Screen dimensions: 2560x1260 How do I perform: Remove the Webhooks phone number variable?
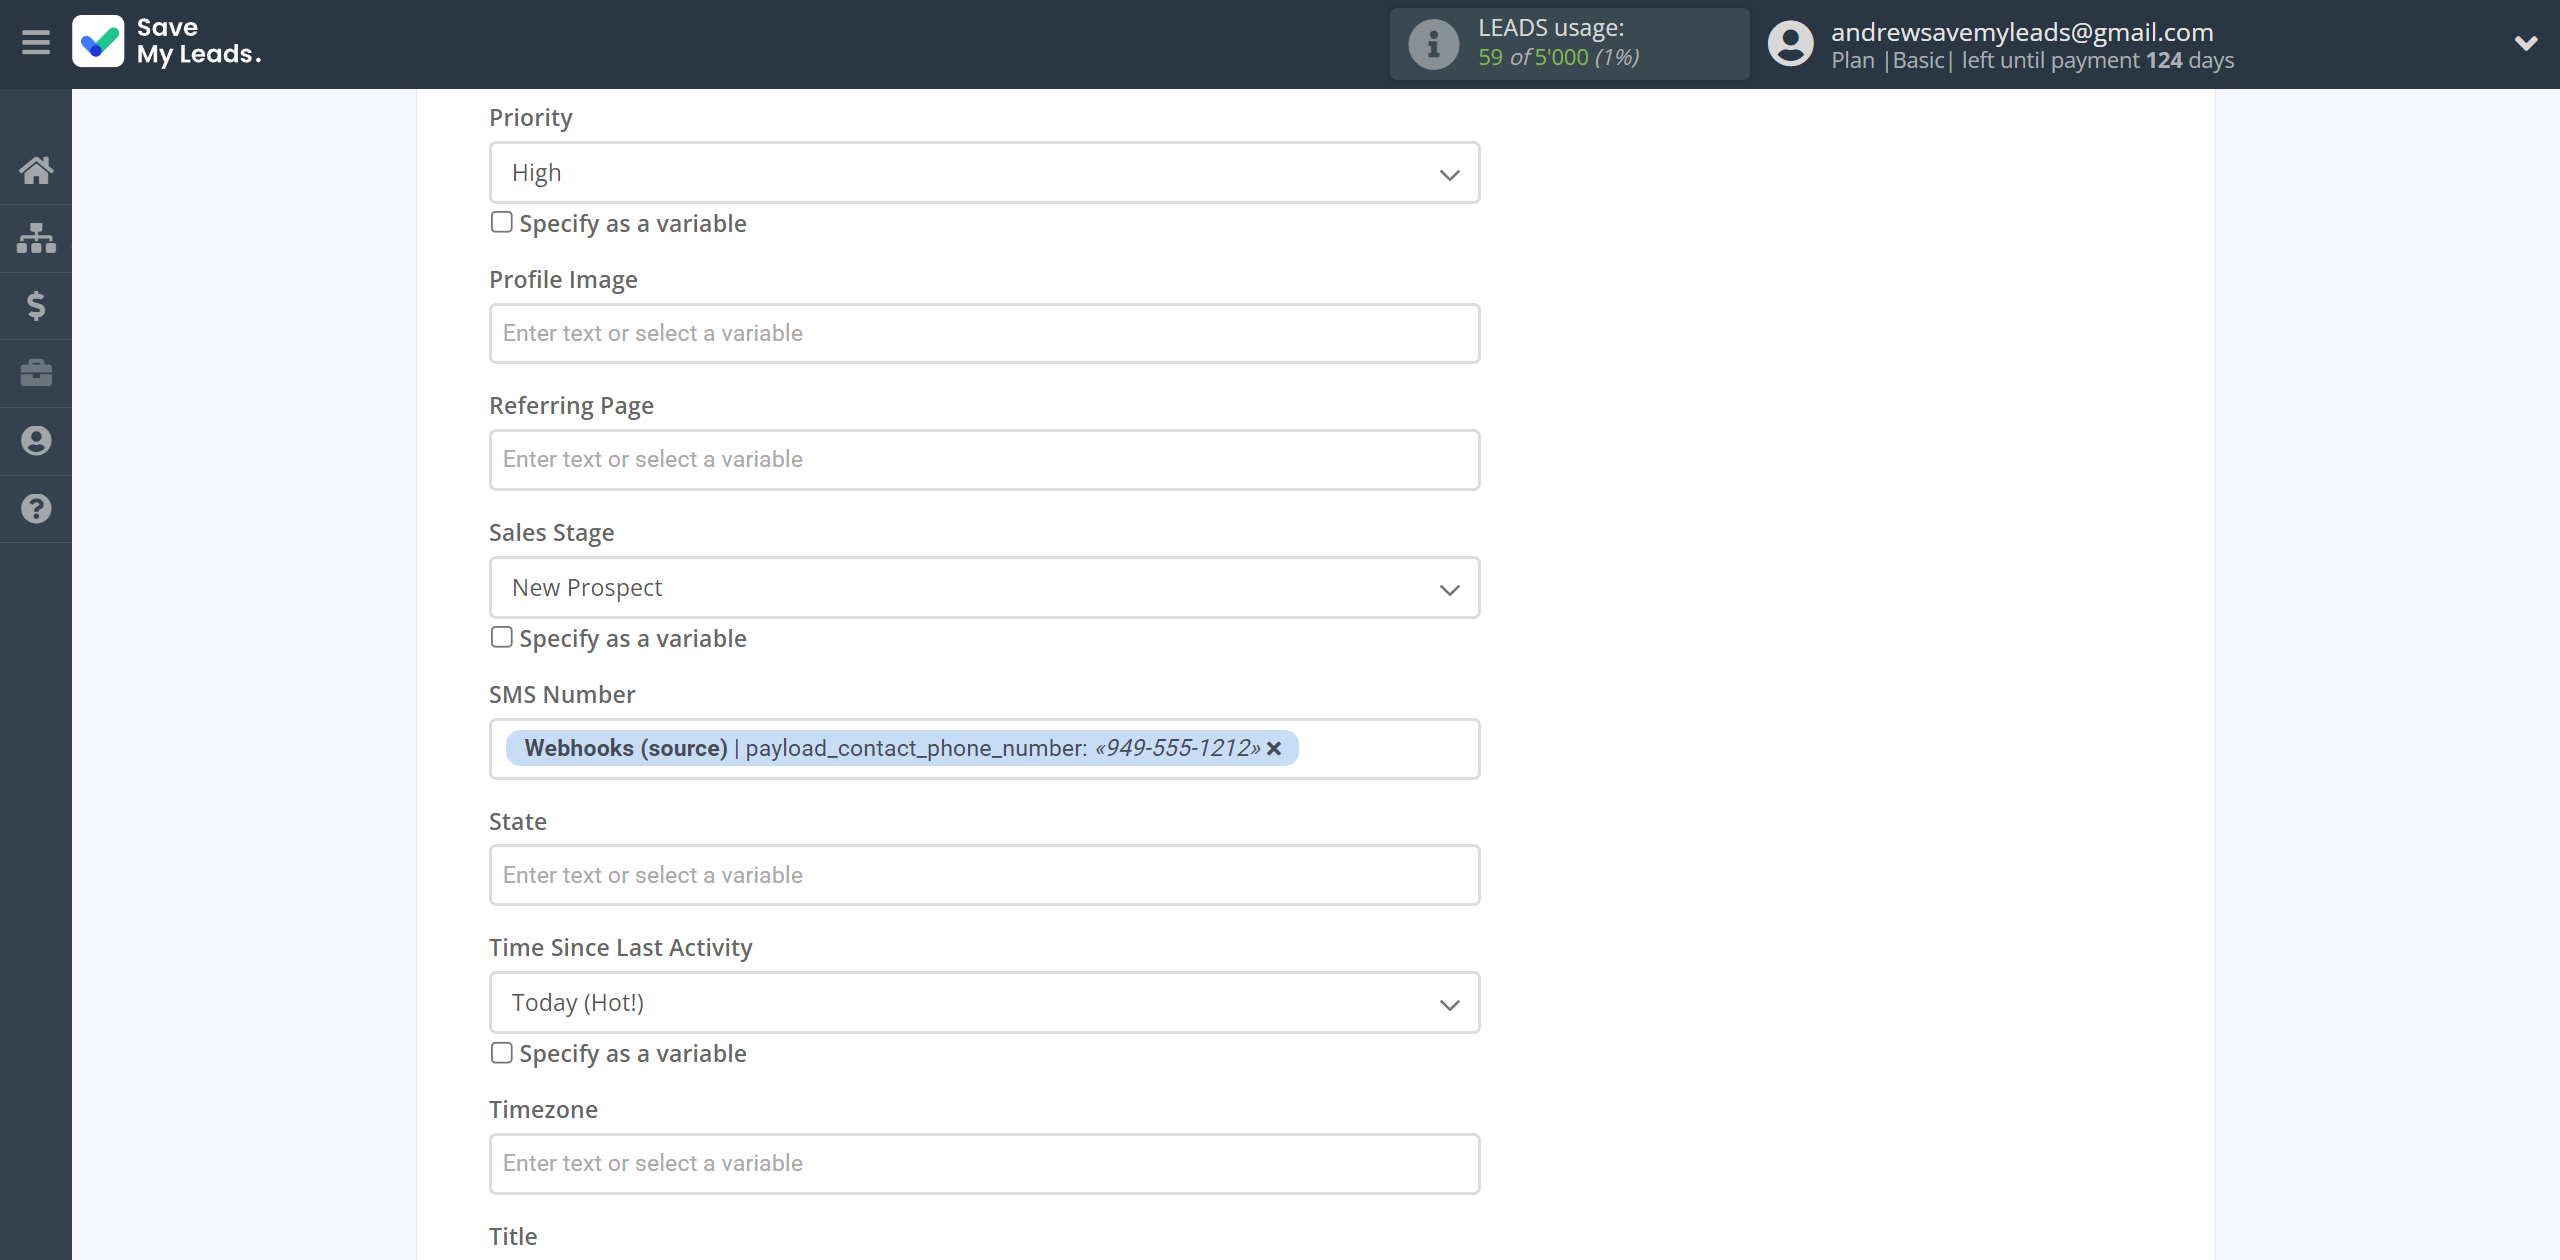(x=1274, y=749)
